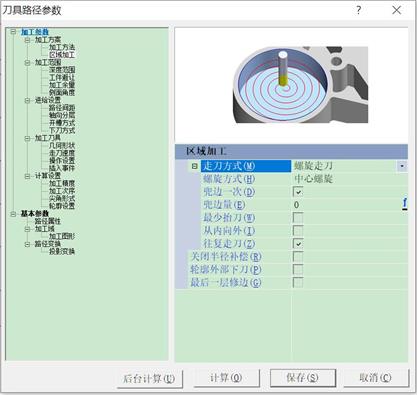Click the 兜边量 value field
The width and height of the screenshot is (417, 395).
[347, 205]
